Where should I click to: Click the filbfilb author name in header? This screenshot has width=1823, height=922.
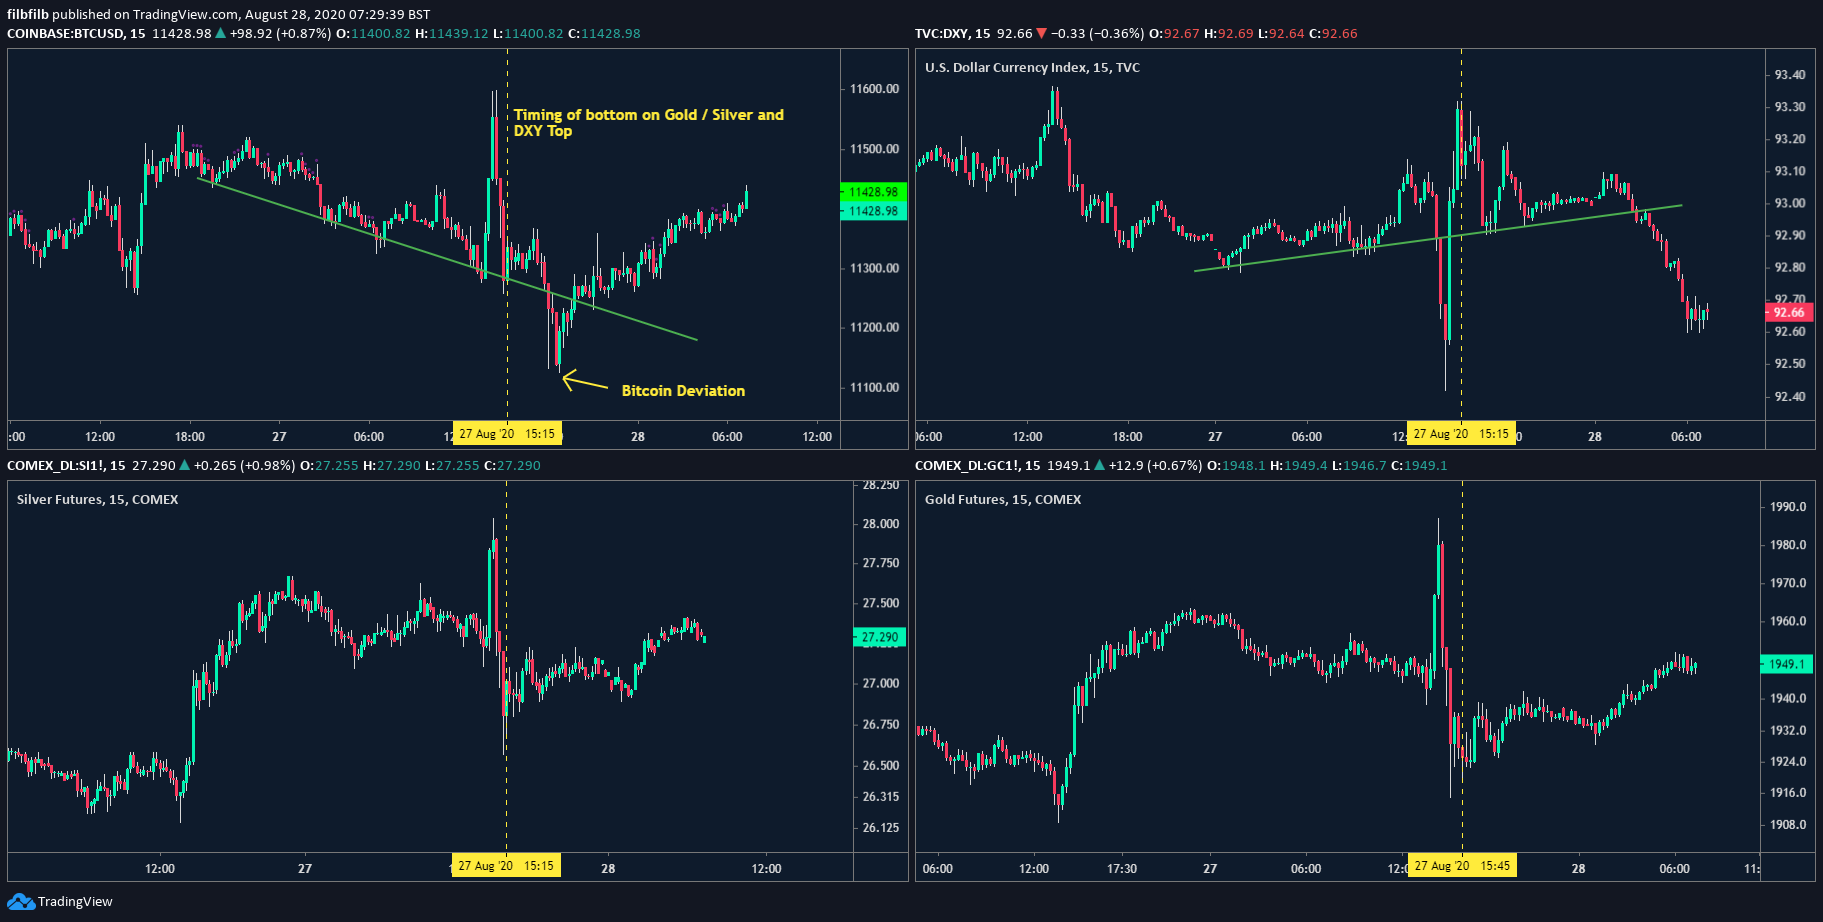[x=28, y=14]
